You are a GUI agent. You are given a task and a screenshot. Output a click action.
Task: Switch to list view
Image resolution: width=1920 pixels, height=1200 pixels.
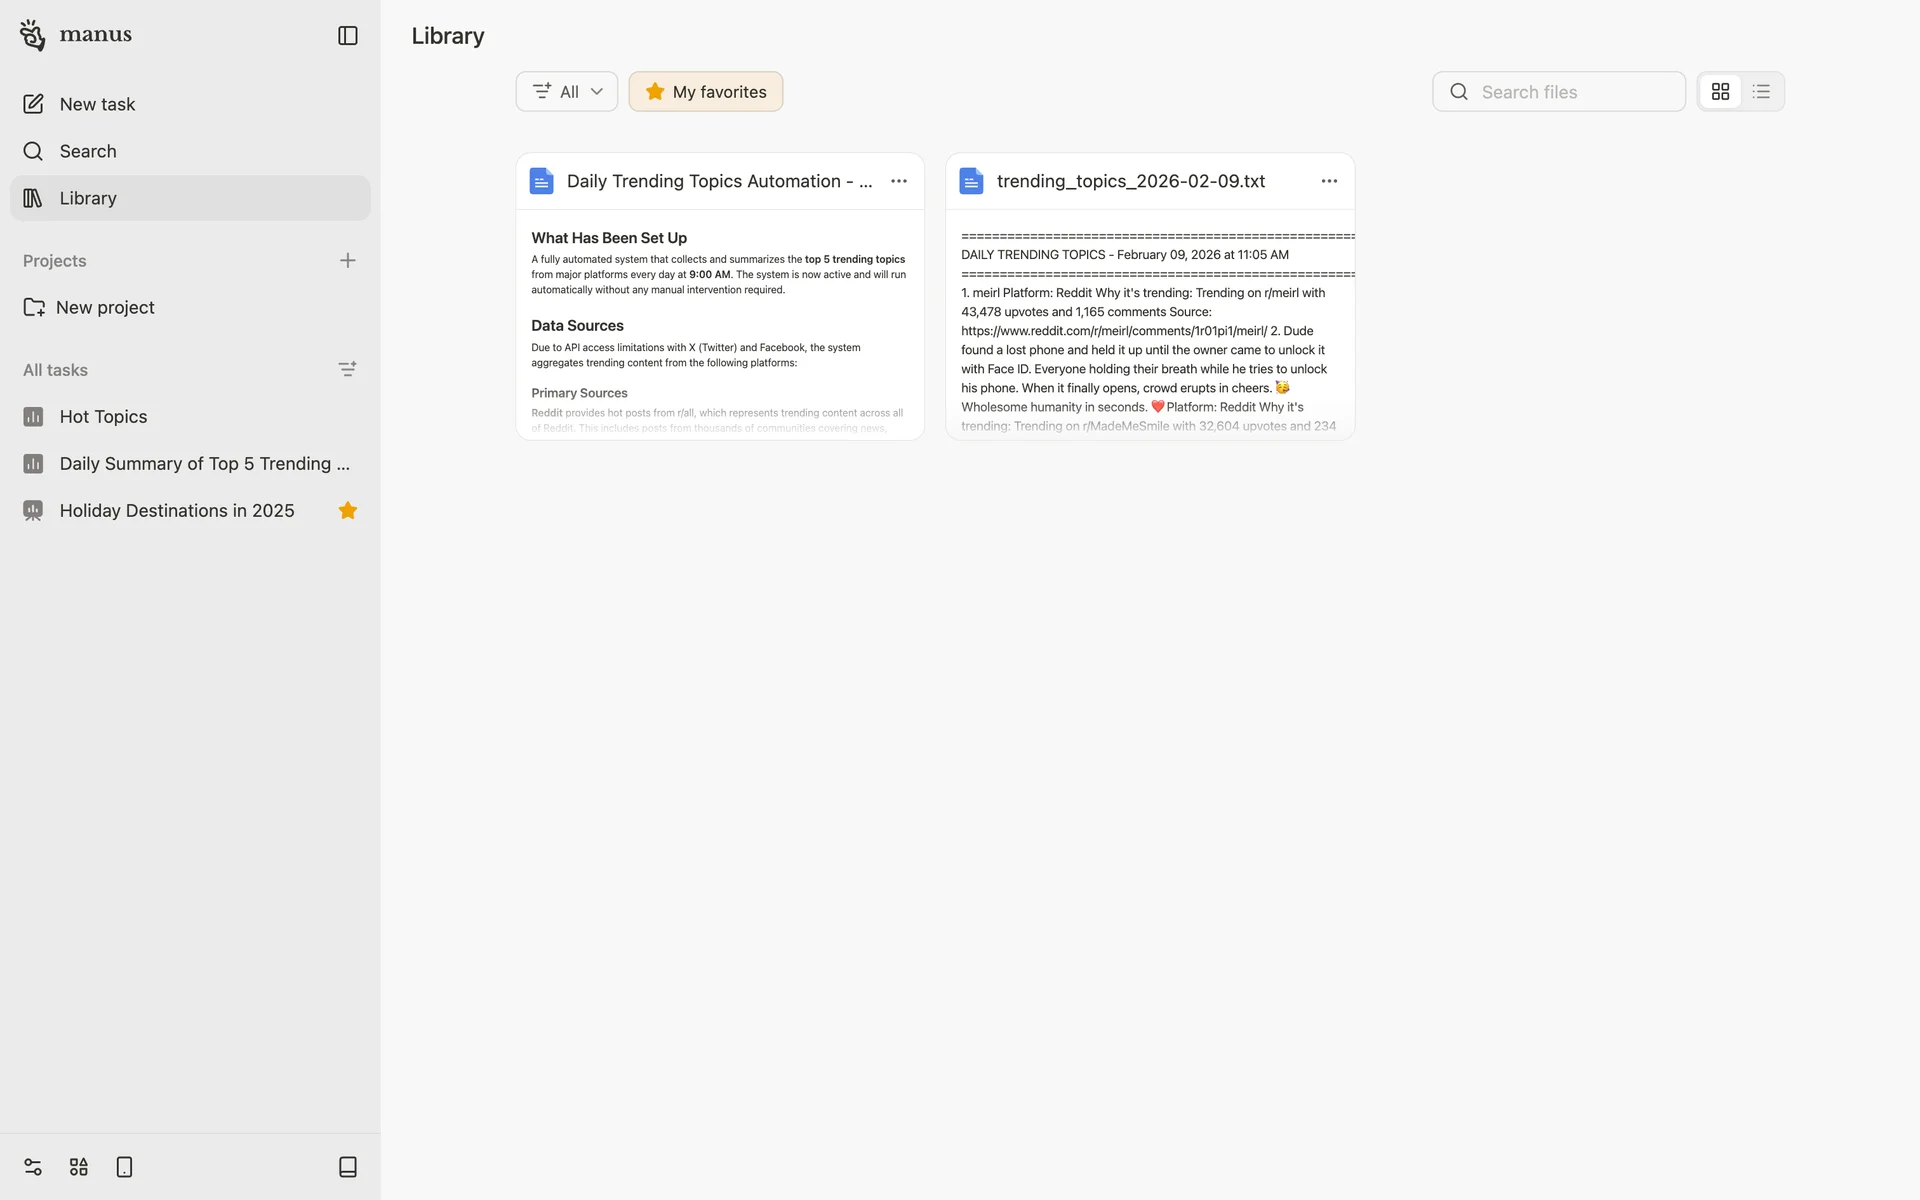[x=1761, y=92]
